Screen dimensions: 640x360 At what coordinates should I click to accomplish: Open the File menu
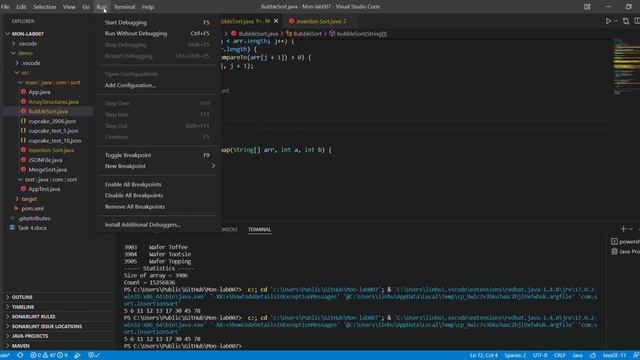click(x=5, y=7)
